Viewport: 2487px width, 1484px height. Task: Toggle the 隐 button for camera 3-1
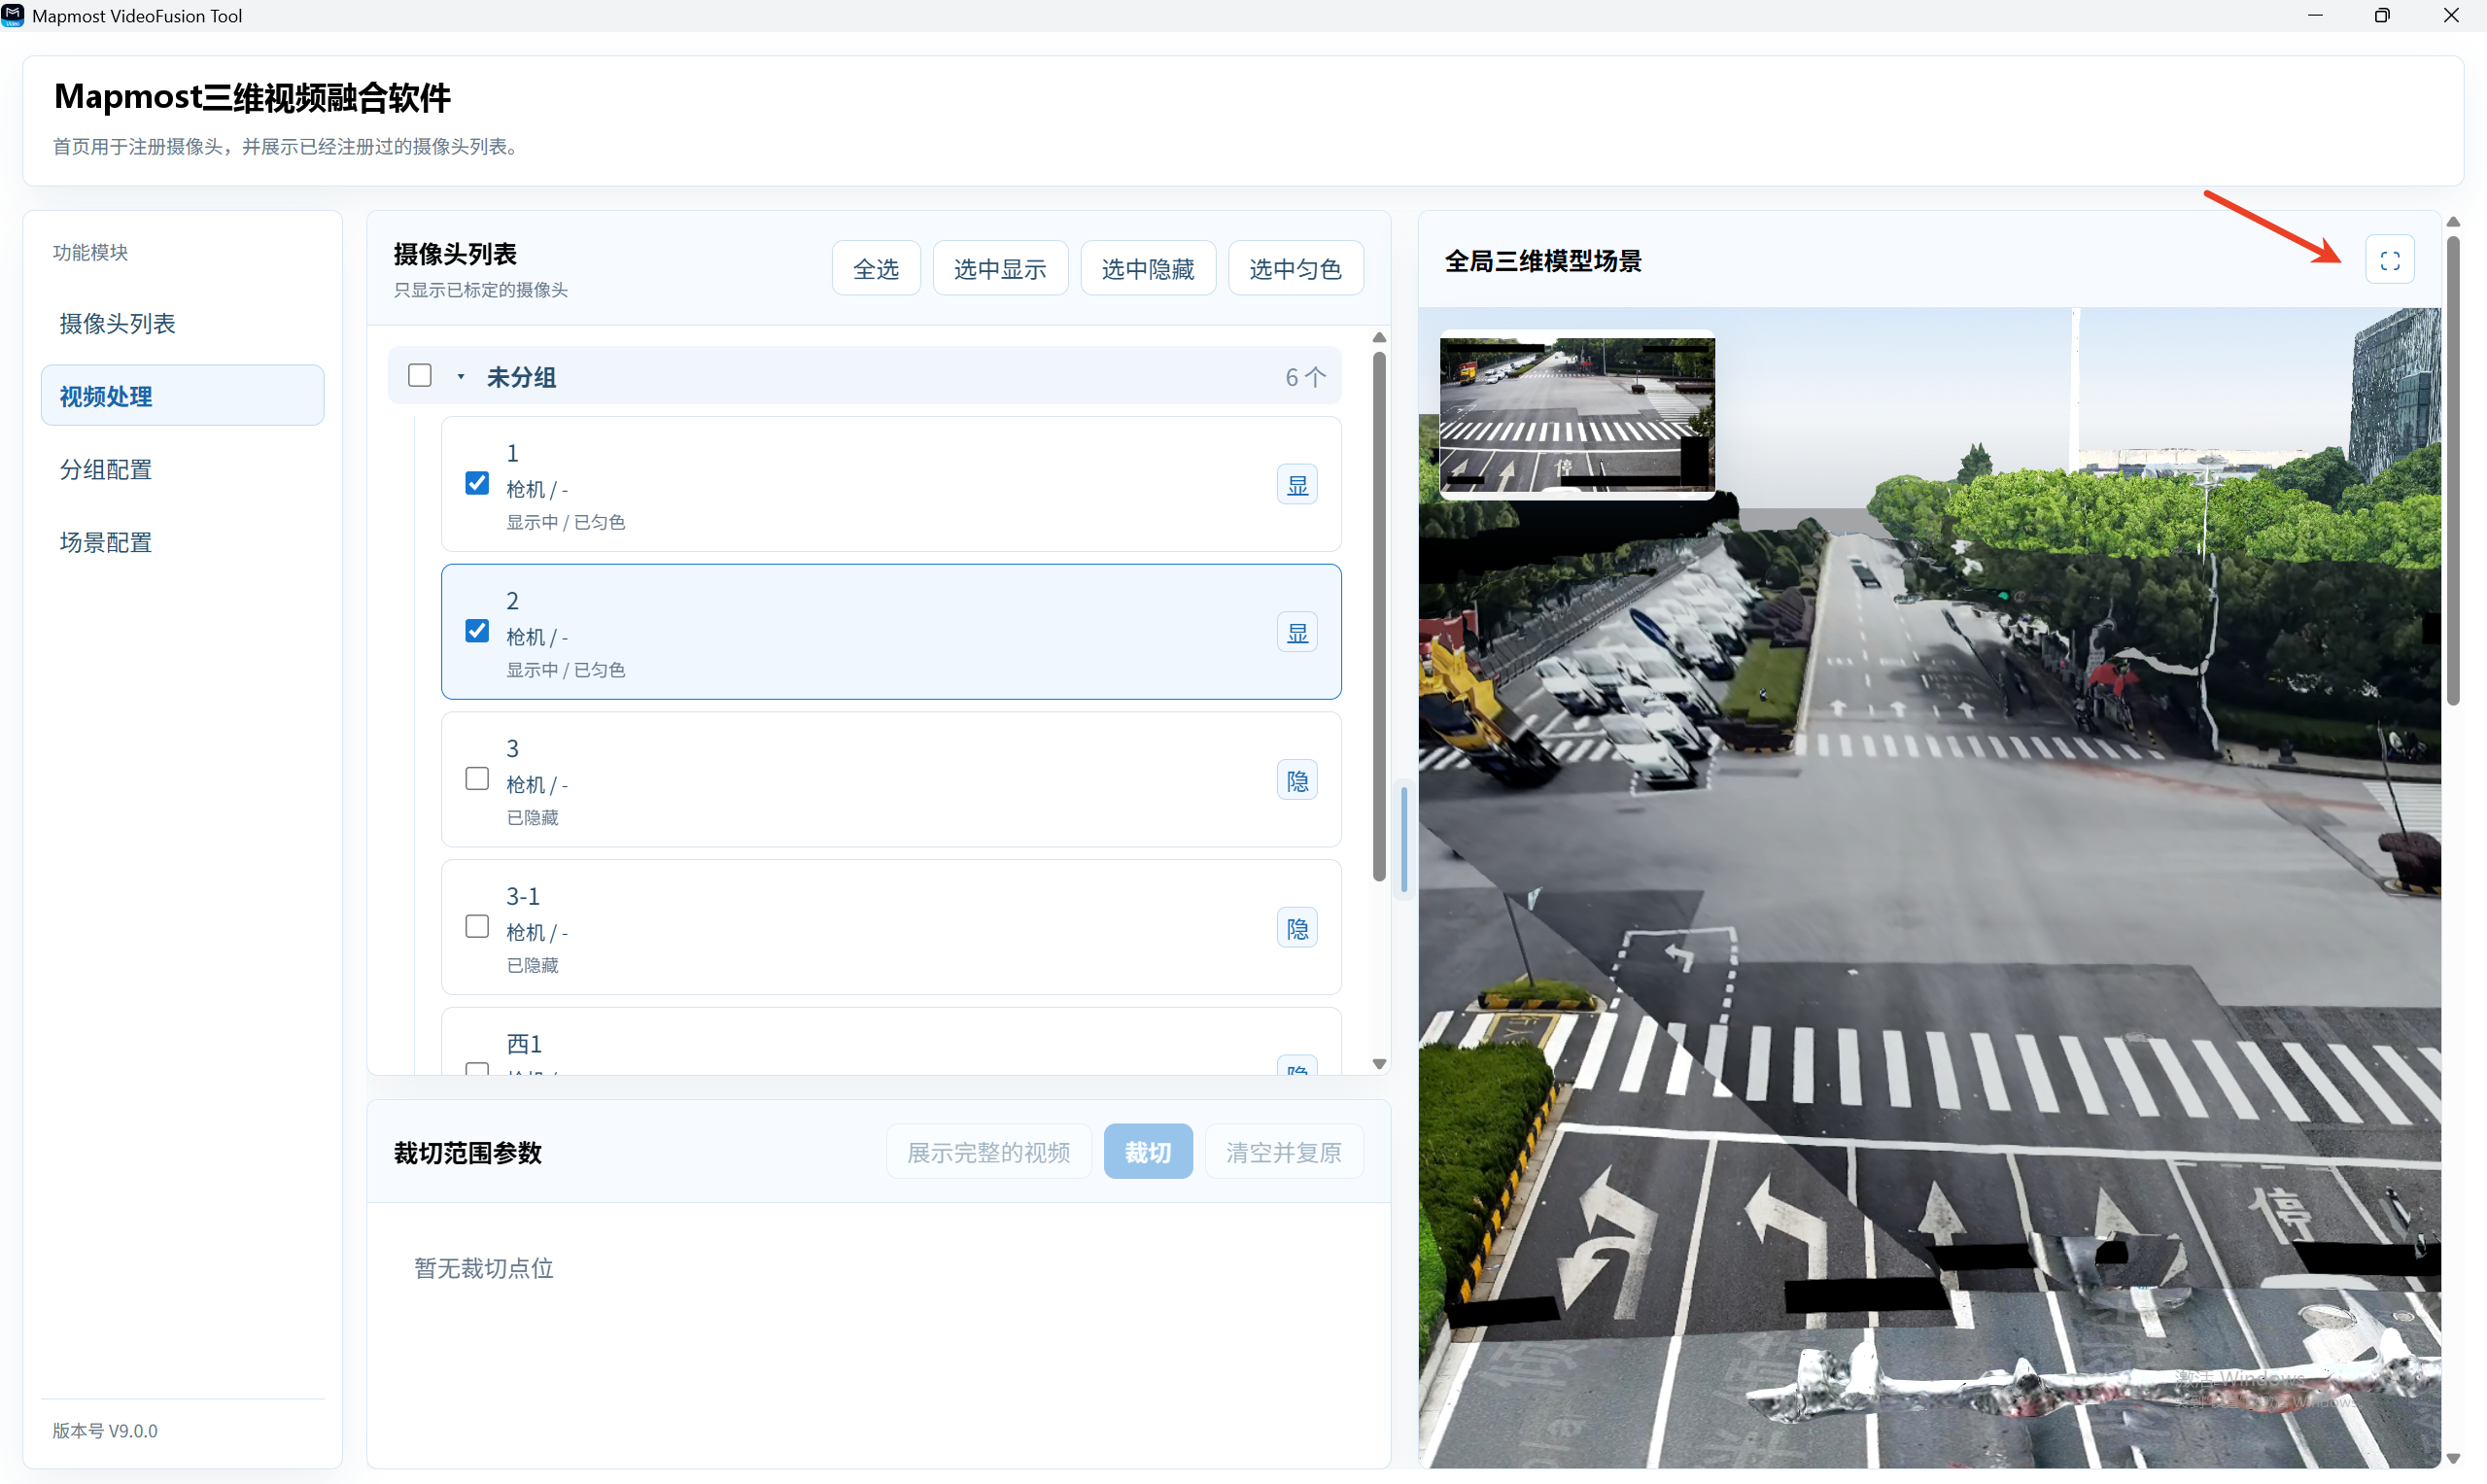[x=1297, y=929]
